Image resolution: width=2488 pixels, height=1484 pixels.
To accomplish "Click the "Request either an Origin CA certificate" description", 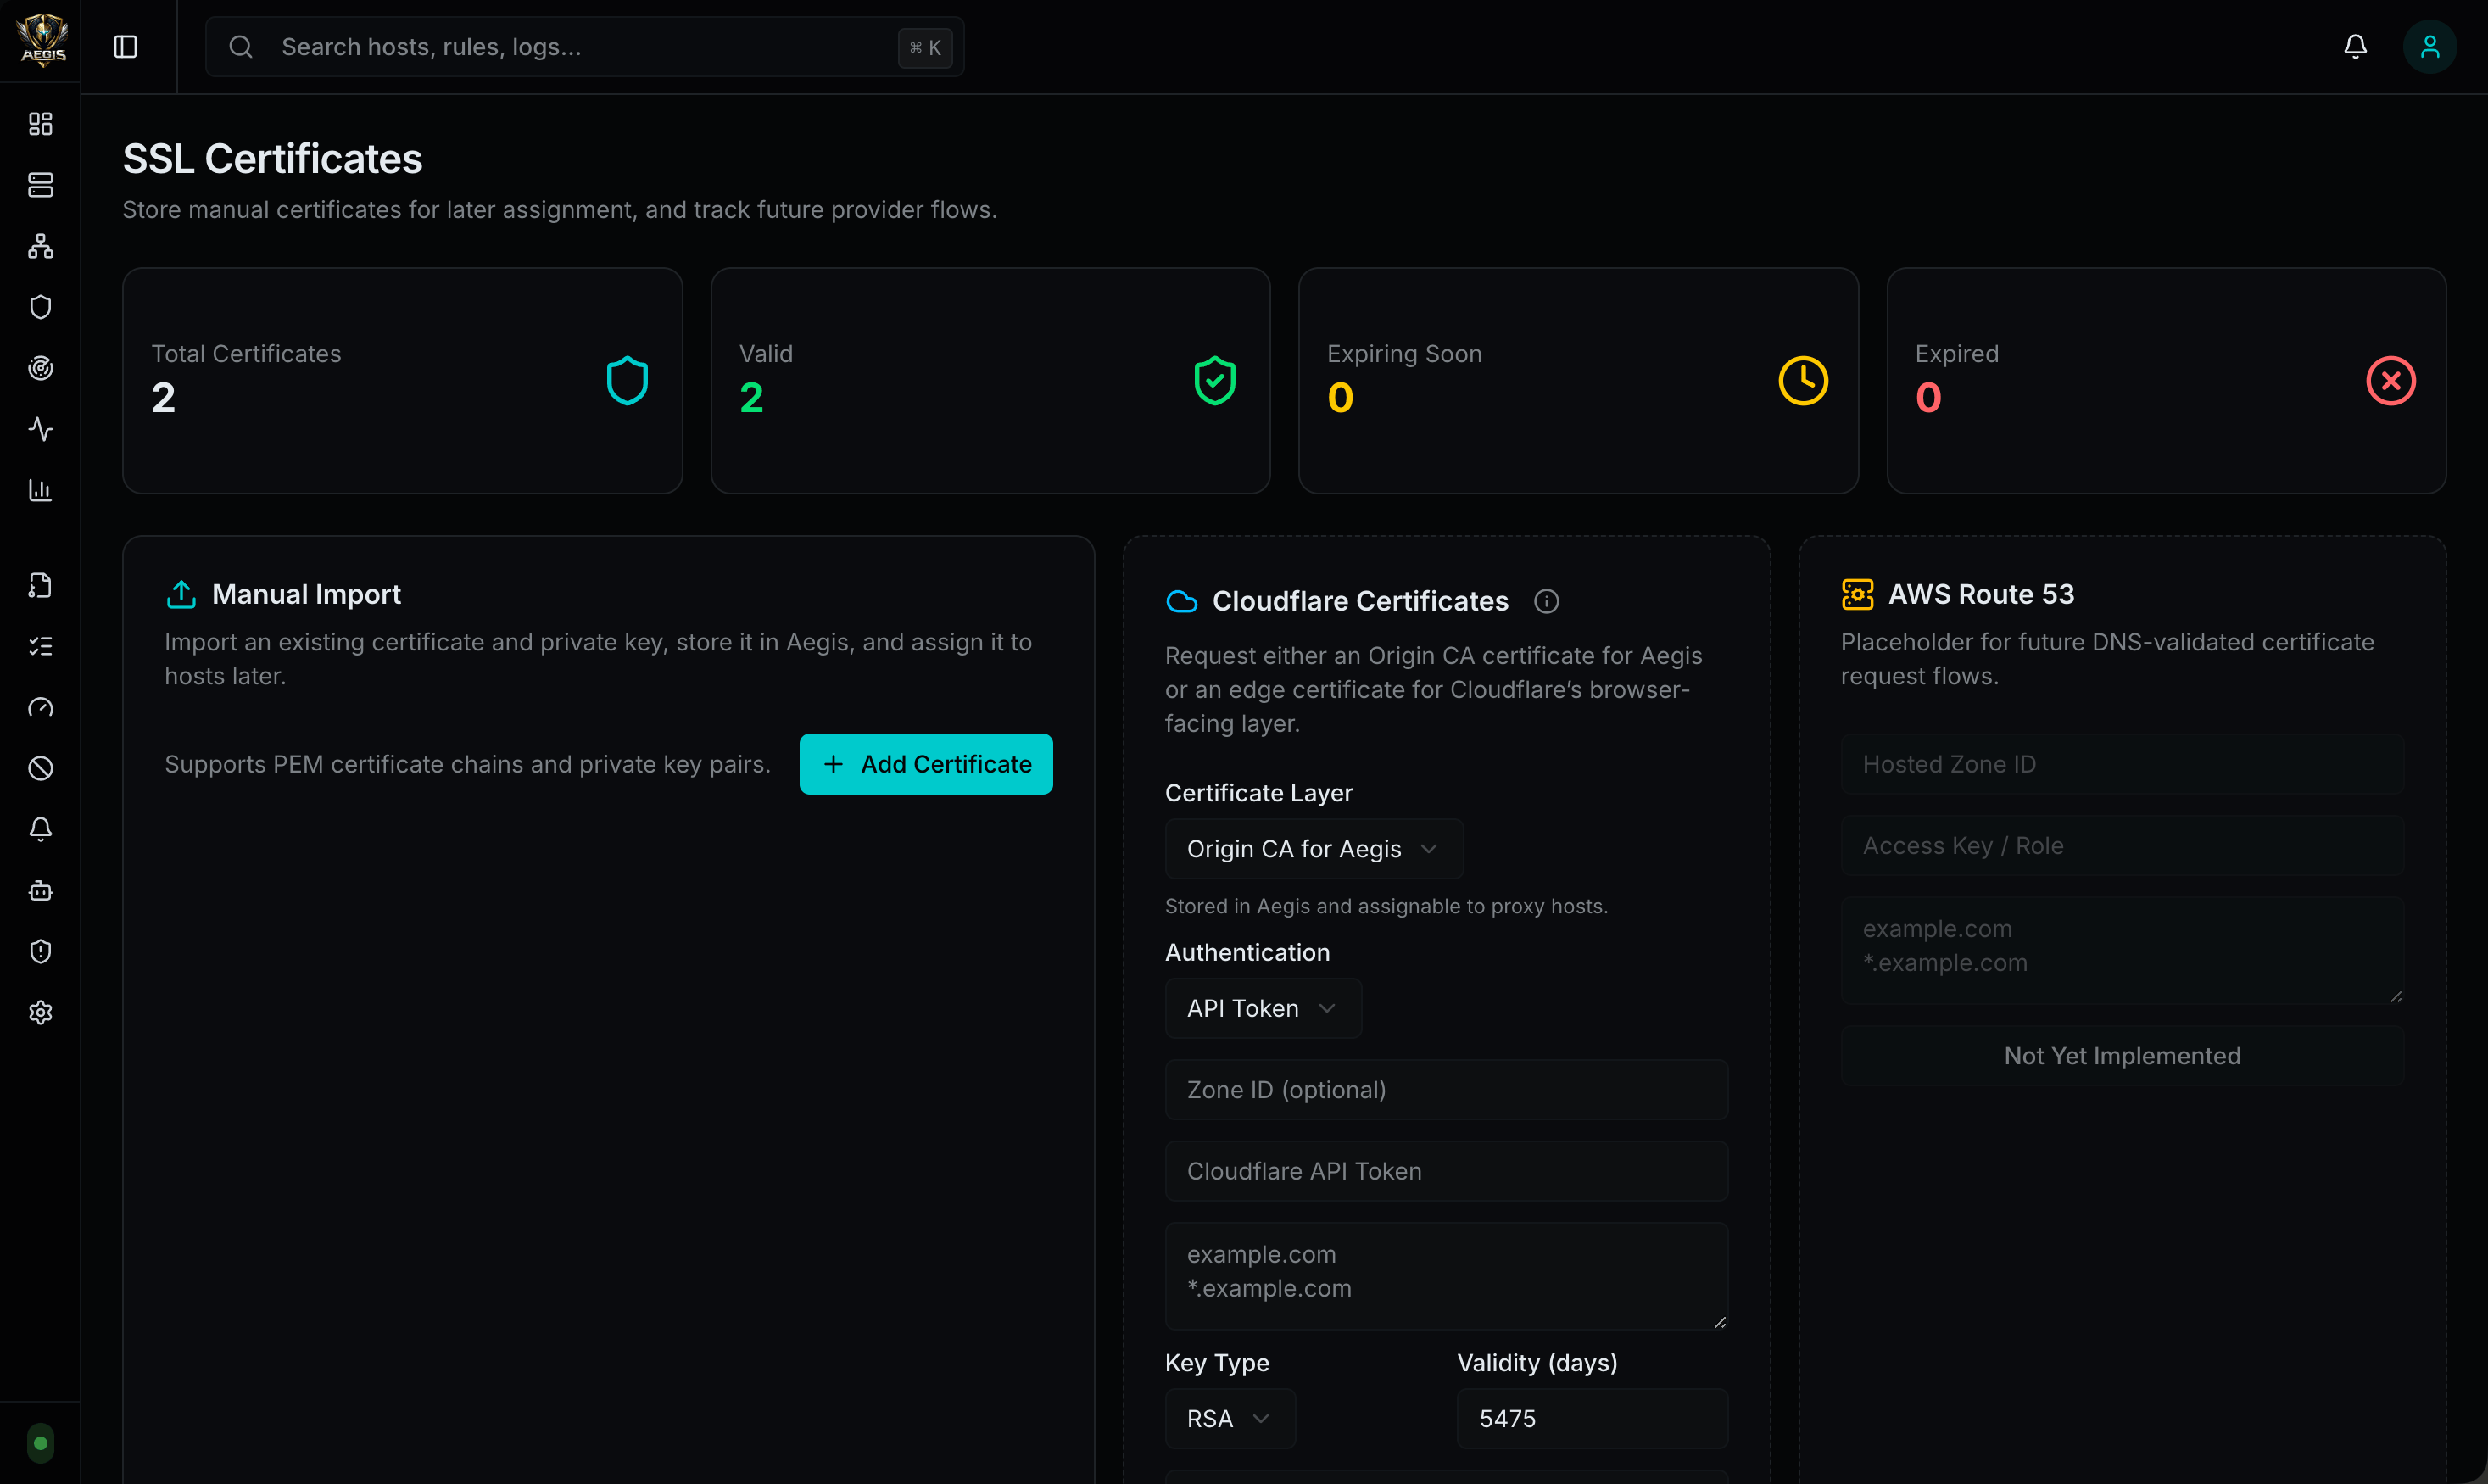I will point(1433,690).
